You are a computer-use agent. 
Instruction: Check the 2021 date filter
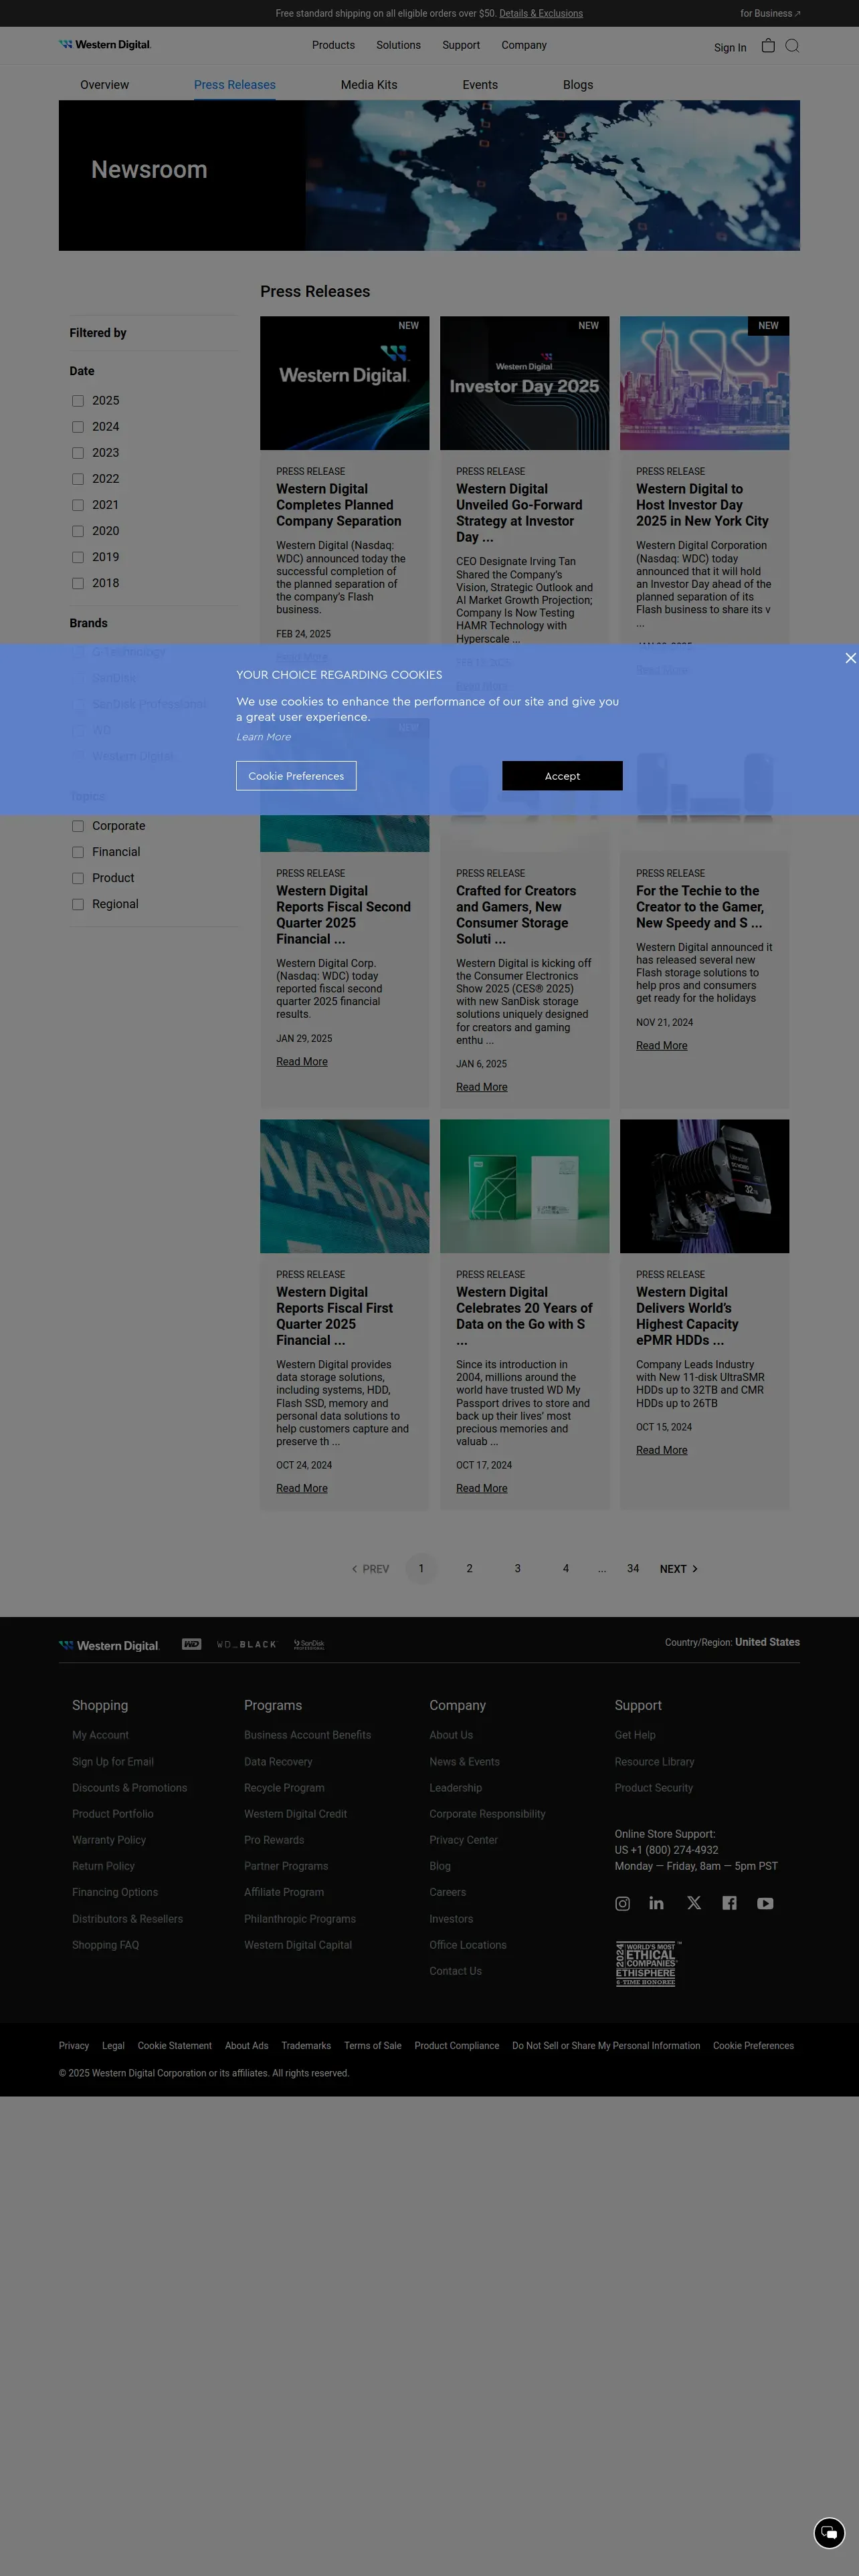tap(78, 505)
